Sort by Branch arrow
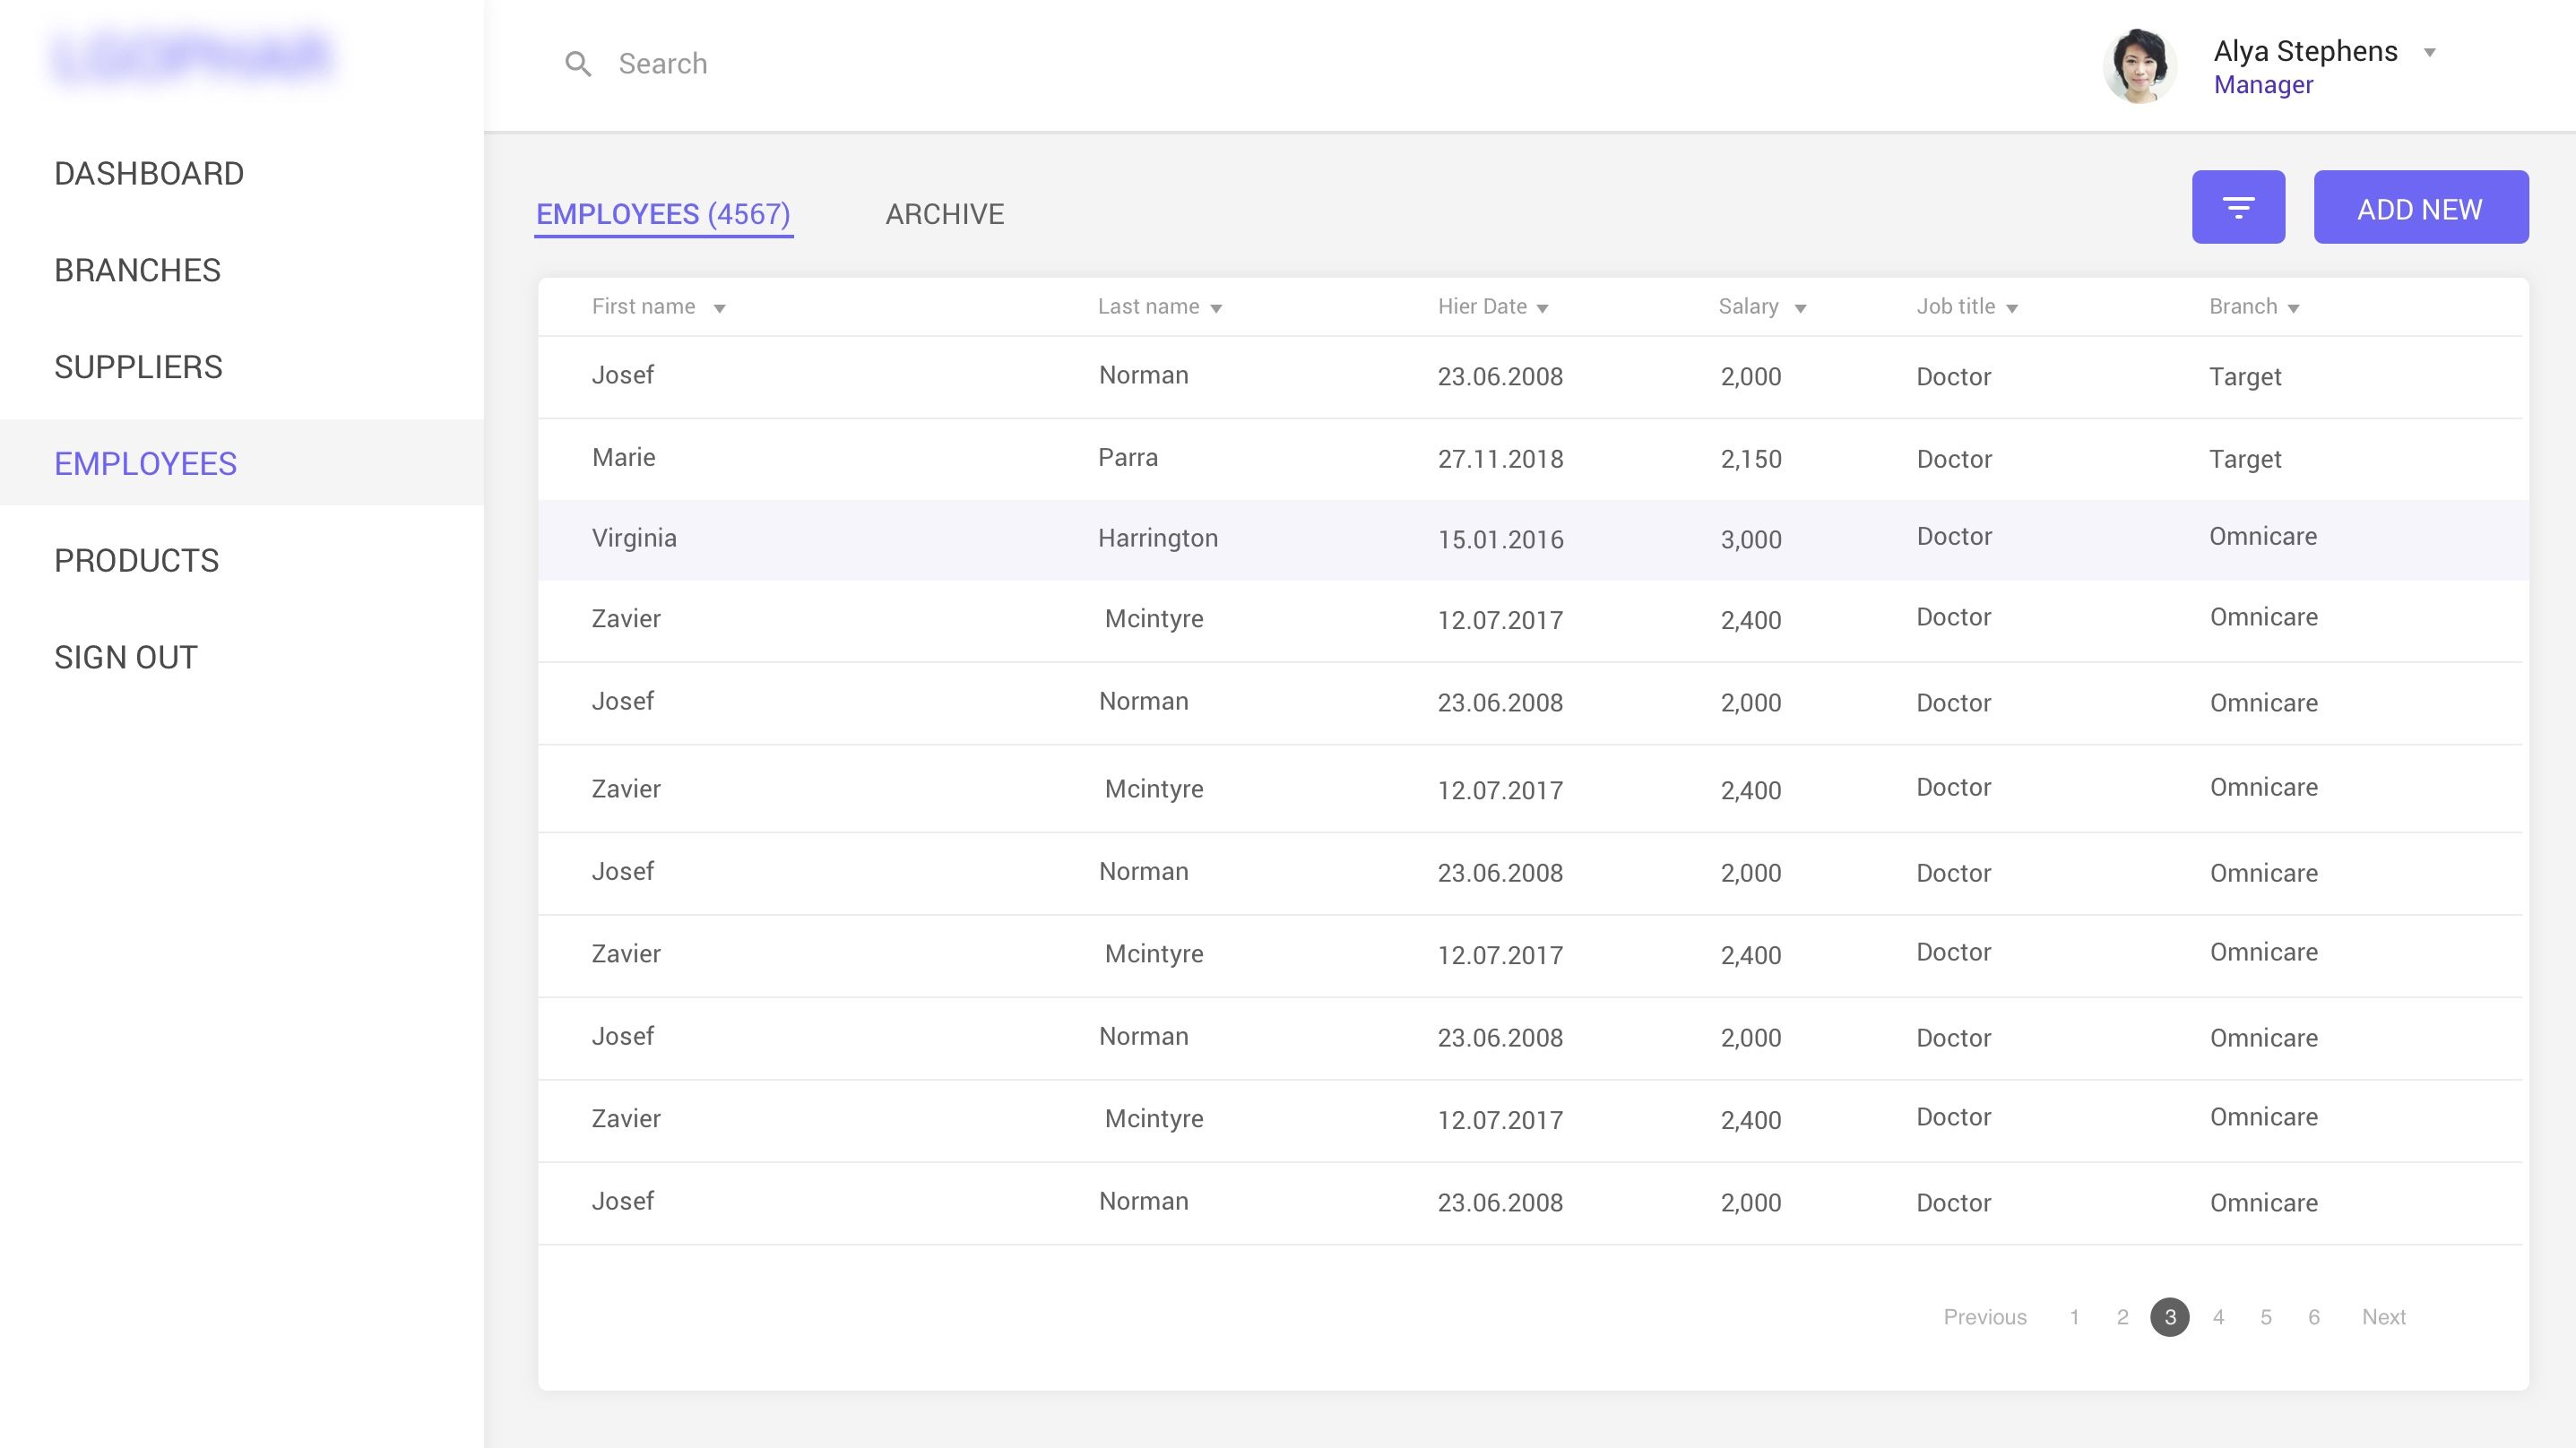The height and width of the screenshot is (1448, 2576). click(2294, 308)
